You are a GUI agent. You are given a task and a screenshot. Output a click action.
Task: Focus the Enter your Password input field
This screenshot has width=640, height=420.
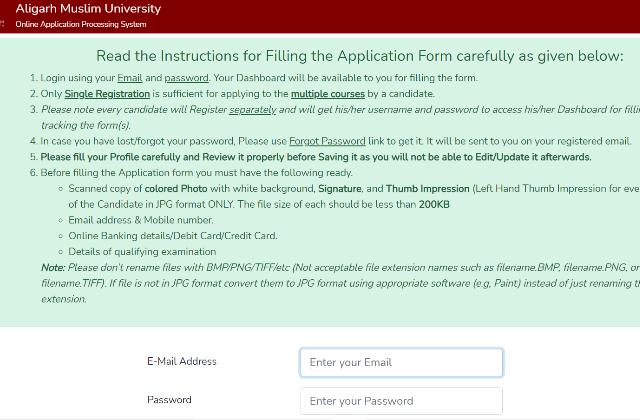[x=401, y=401]
